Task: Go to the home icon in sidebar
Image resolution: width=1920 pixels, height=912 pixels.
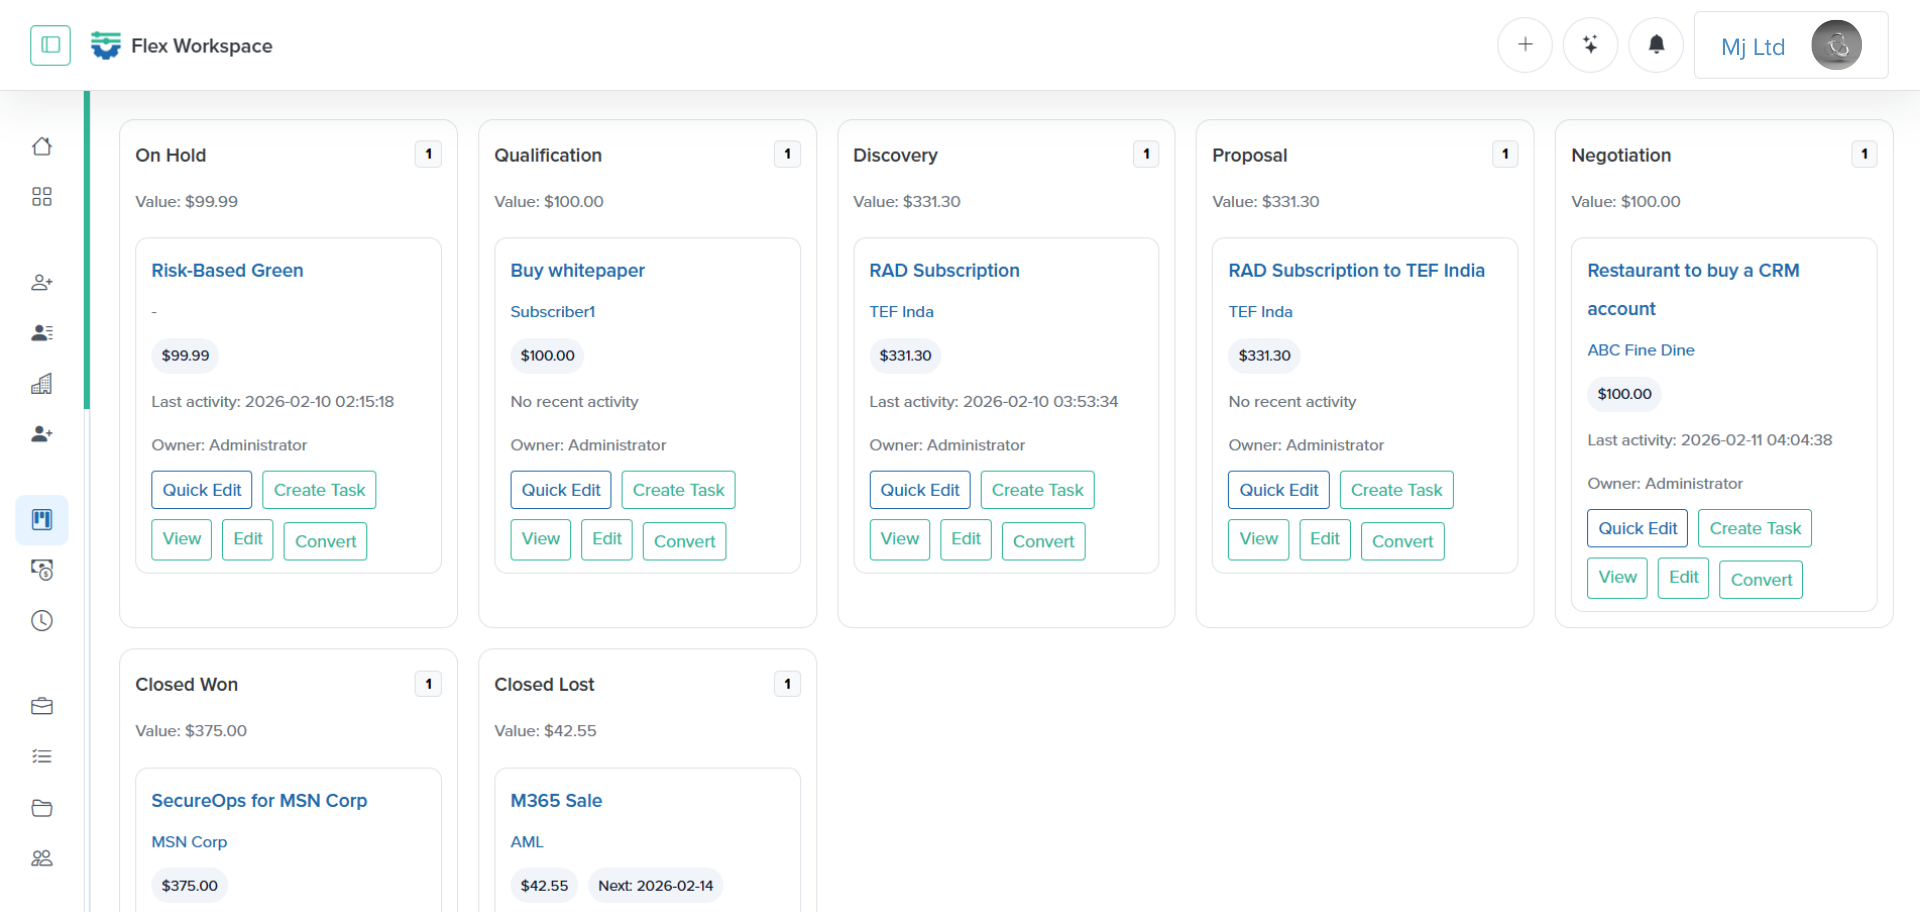Action: pos(42,147)
